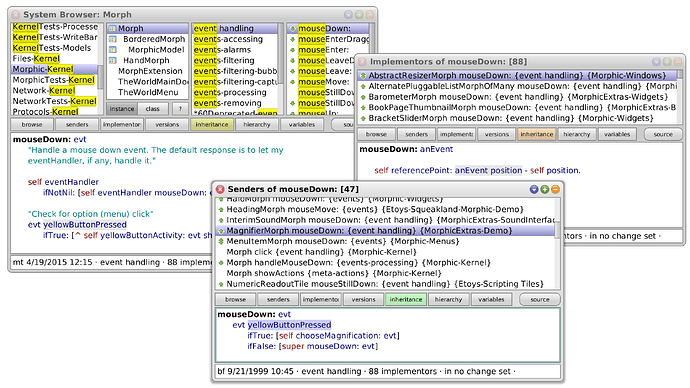This screenshot has height=388, width=690.
Task: Select Files-Kernel category
Action: (x=54, y=59)
